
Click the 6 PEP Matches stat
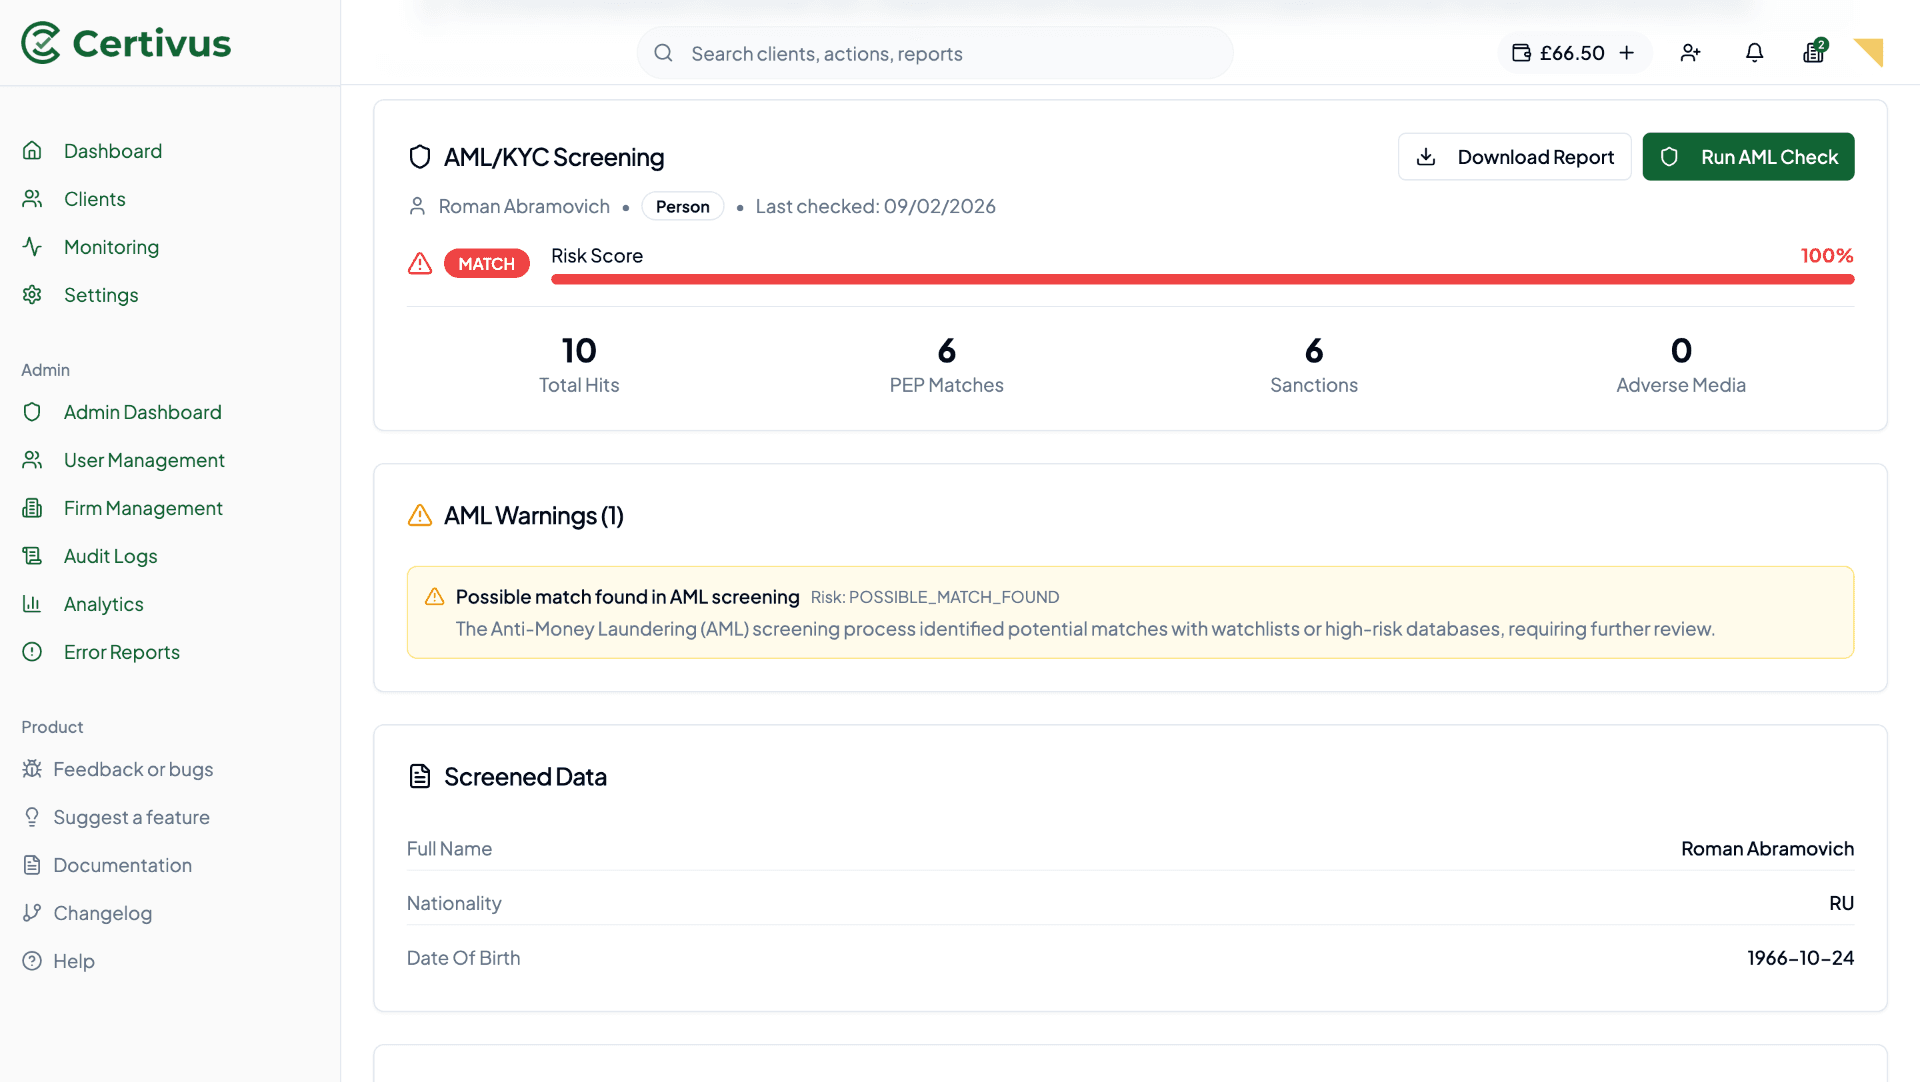point(946,366)
